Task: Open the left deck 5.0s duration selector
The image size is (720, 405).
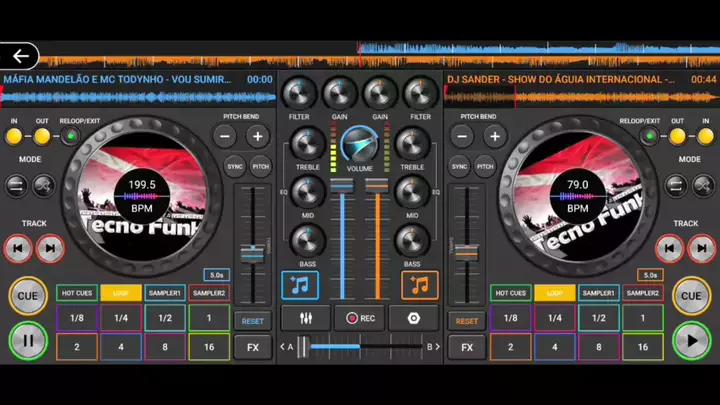Action: (x=216, y=275)
